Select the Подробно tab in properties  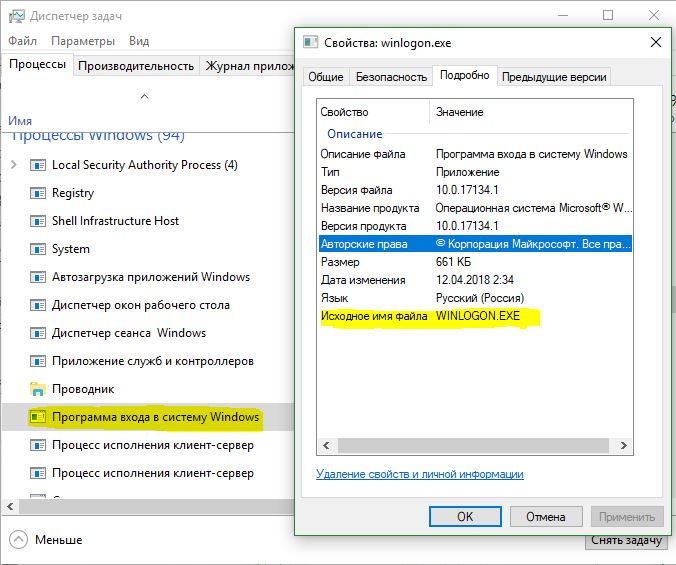coord(464,75)
